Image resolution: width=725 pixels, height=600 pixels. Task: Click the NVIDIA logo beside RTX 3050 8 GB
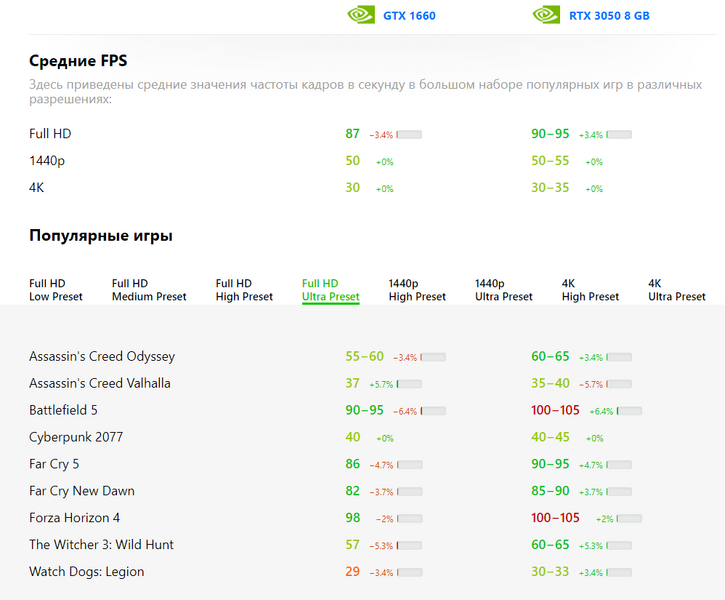coord(546,15)
